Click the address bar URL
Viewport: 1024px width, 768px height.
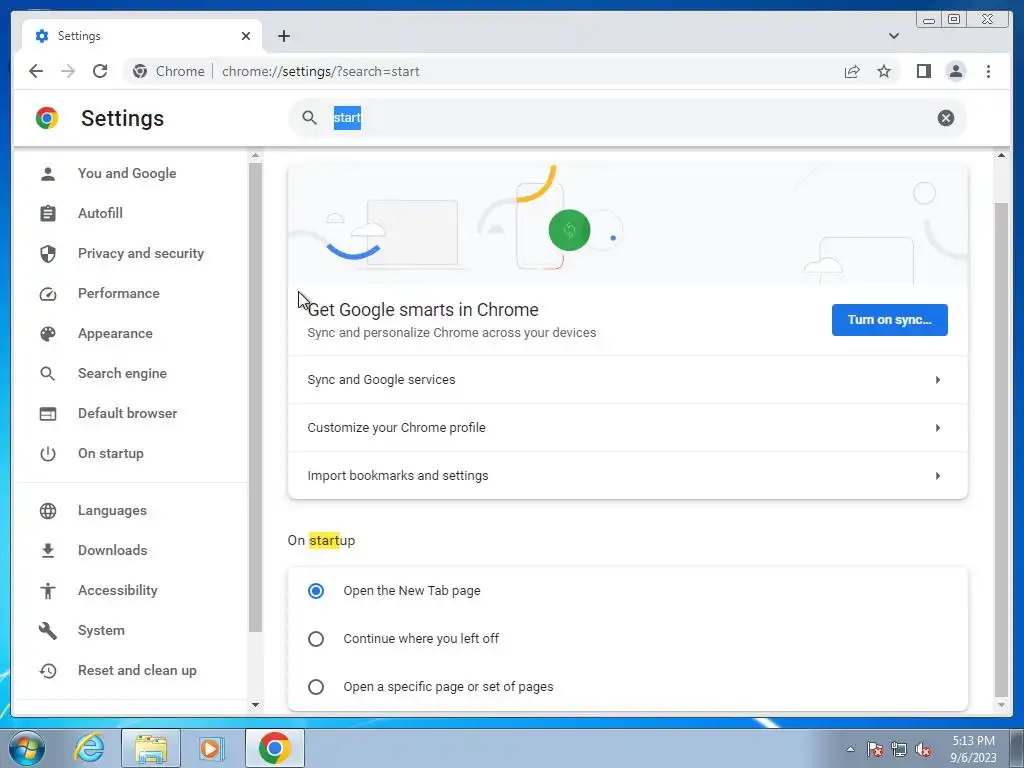321,71
